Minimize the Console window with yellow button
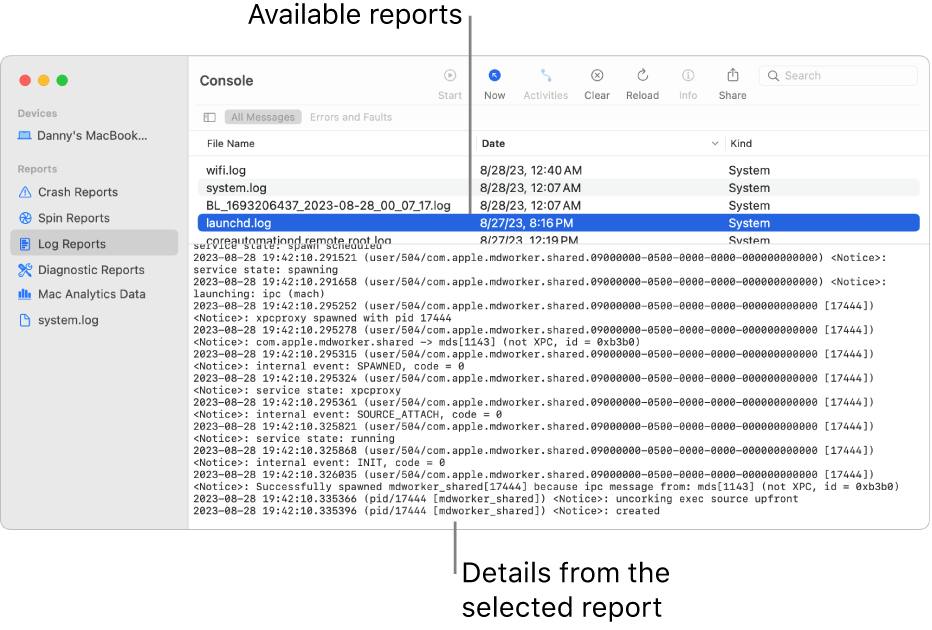This screenshot has width=932, height=630. [x=43, y=80]
